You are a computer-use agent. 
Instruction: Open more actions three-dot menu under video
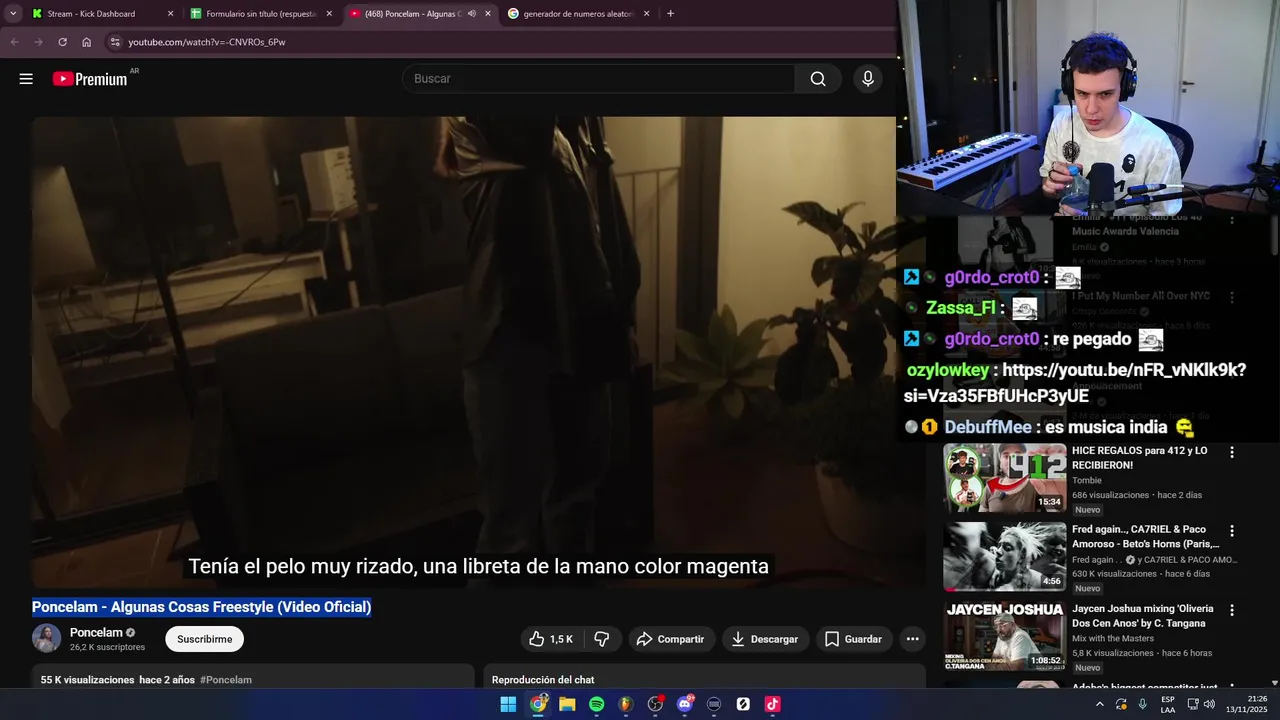coord(912,639)
